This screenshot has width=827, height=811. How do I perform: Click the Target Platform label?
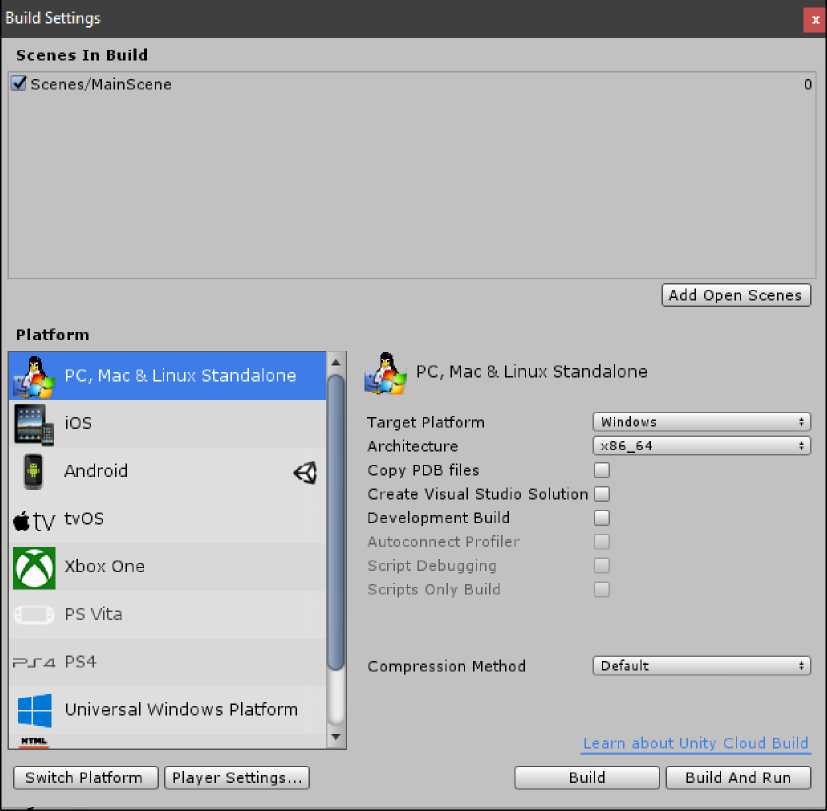[426, 422]
